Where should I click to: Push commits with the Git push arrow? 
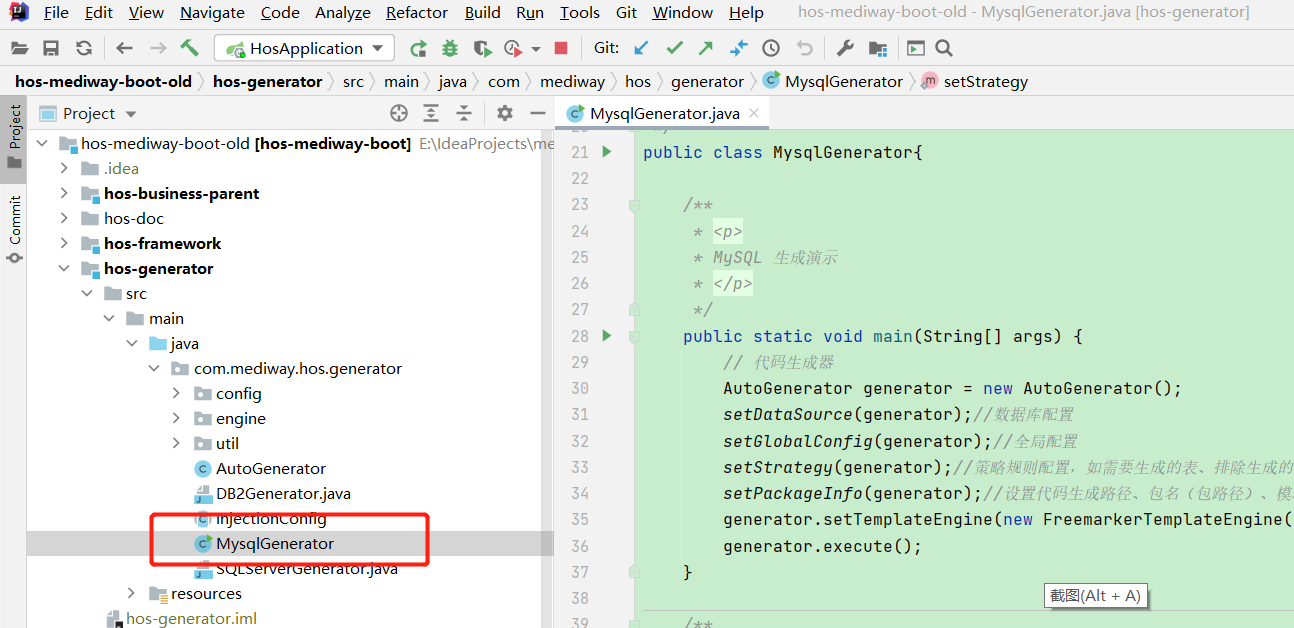coord(706,48)
